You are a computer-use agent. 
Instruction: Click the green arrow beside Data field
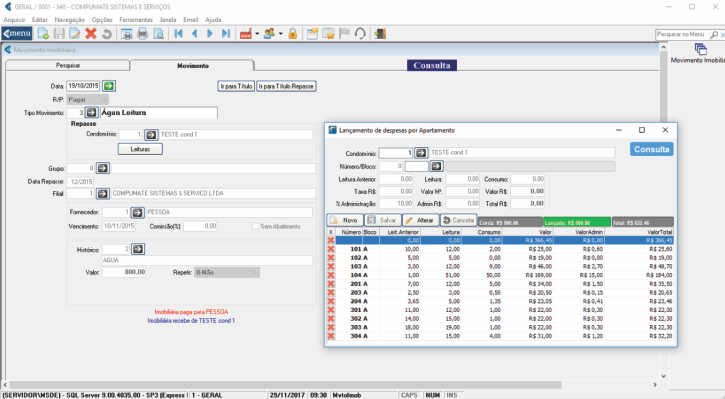click(x=109, y=86)
